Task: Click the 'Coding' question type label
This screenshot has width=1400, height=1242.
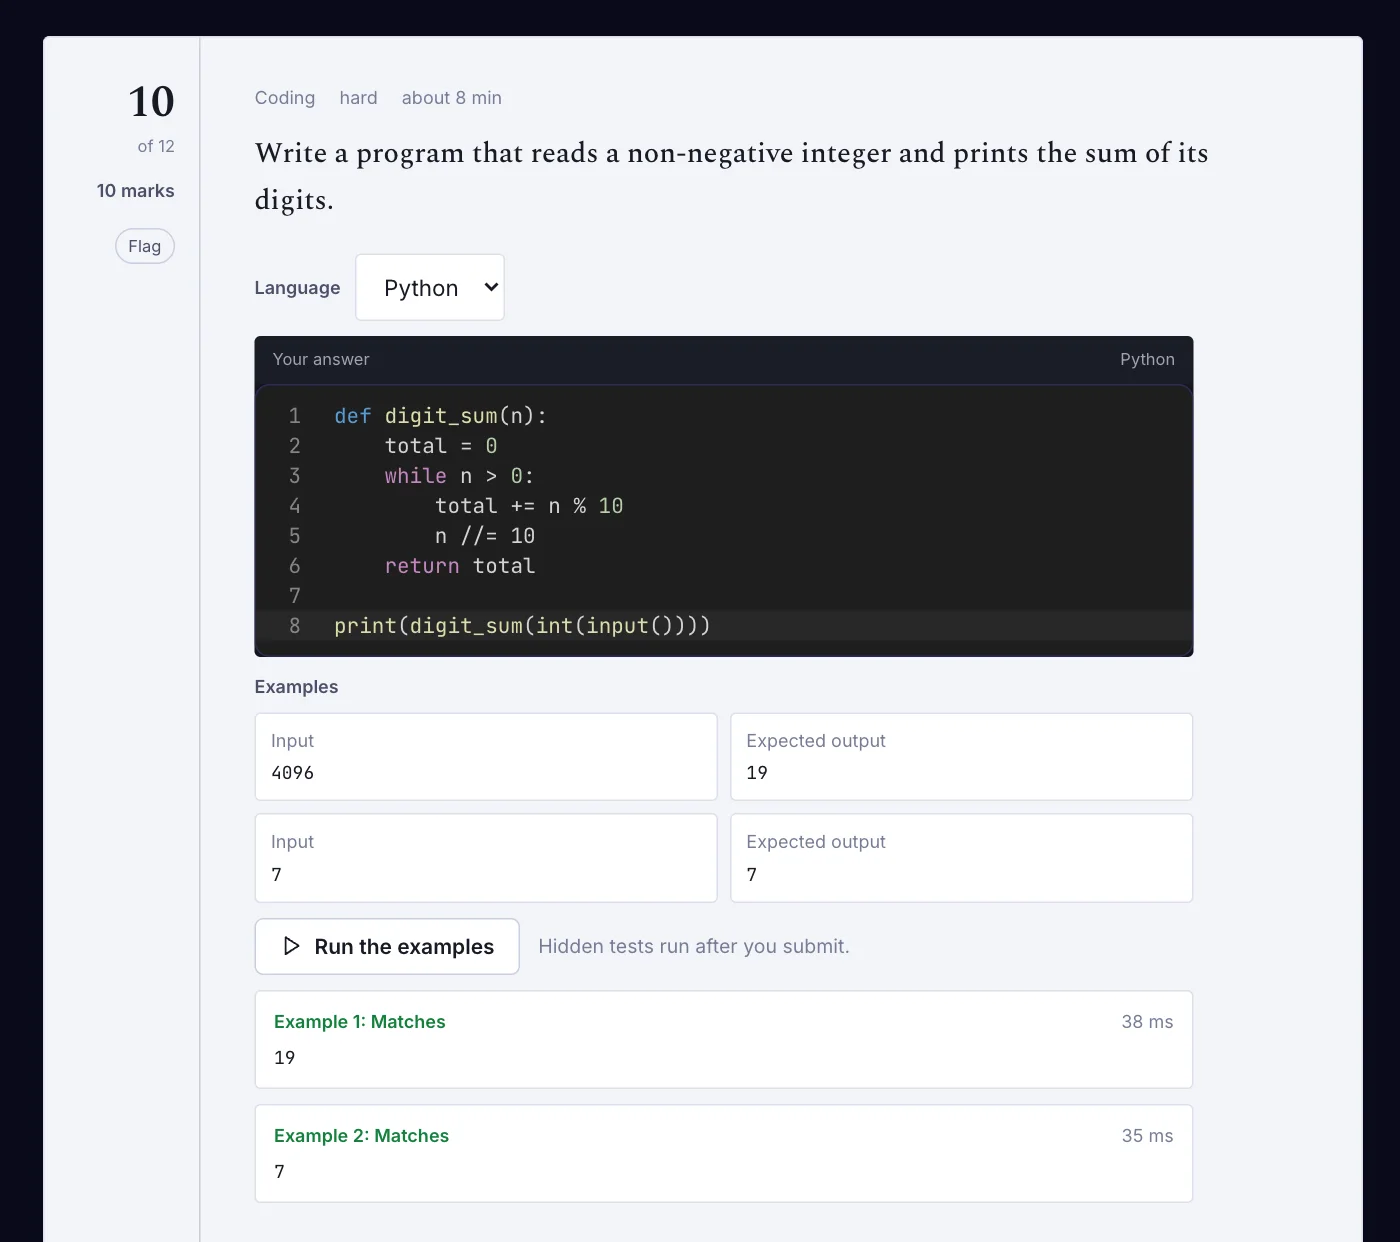Action: click(285, 98)
